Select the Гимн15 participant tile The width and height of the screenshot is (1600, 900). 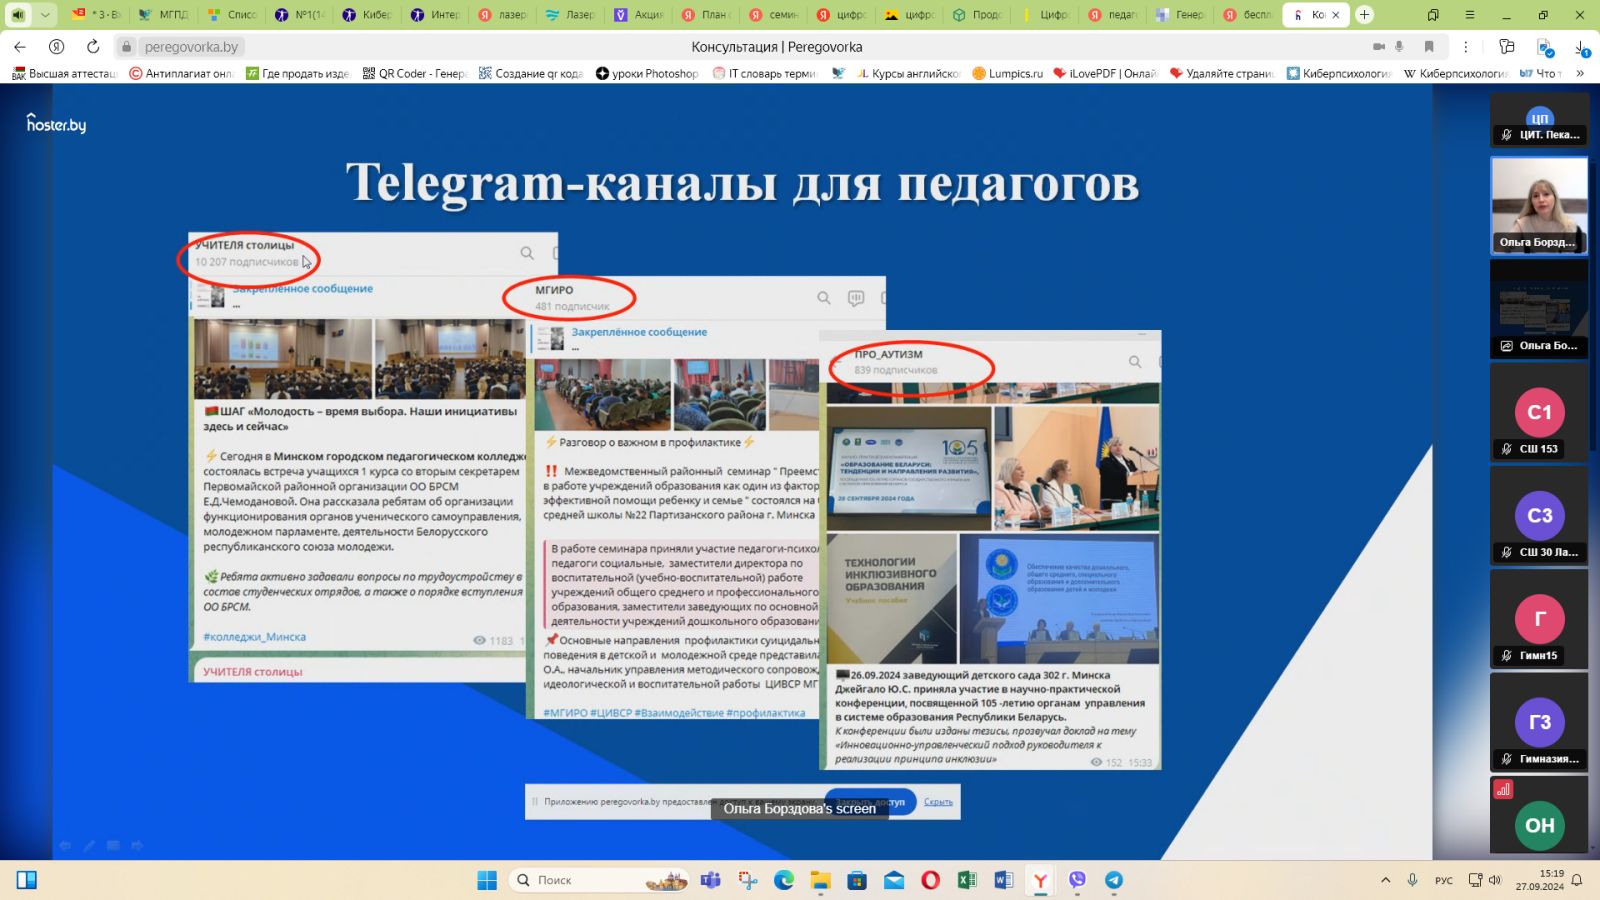pos(1539,619)
